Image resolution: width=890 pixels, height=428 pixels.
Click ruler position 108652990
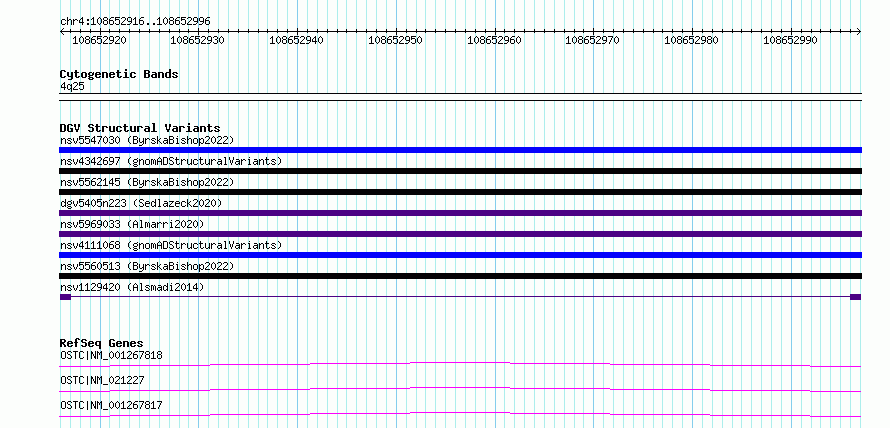tap(790, 40)
